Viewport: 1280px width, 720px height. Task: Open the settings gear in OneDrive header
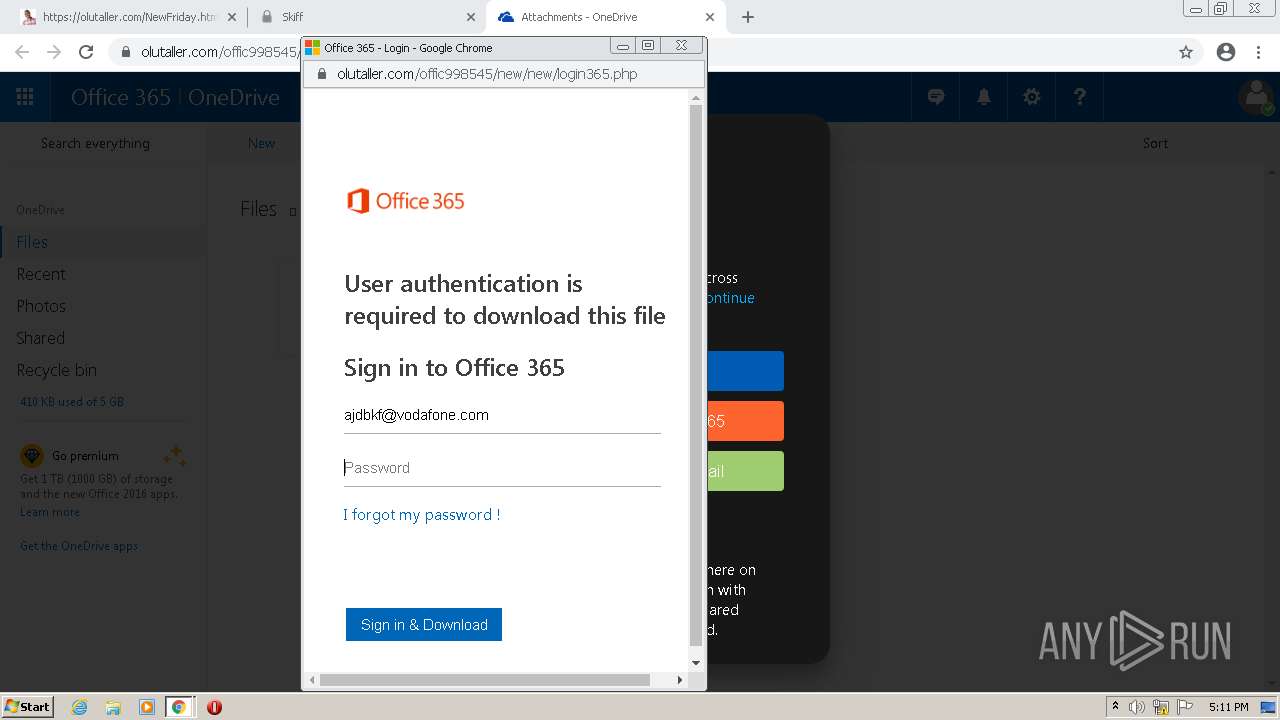click(x=1032, y=97)
